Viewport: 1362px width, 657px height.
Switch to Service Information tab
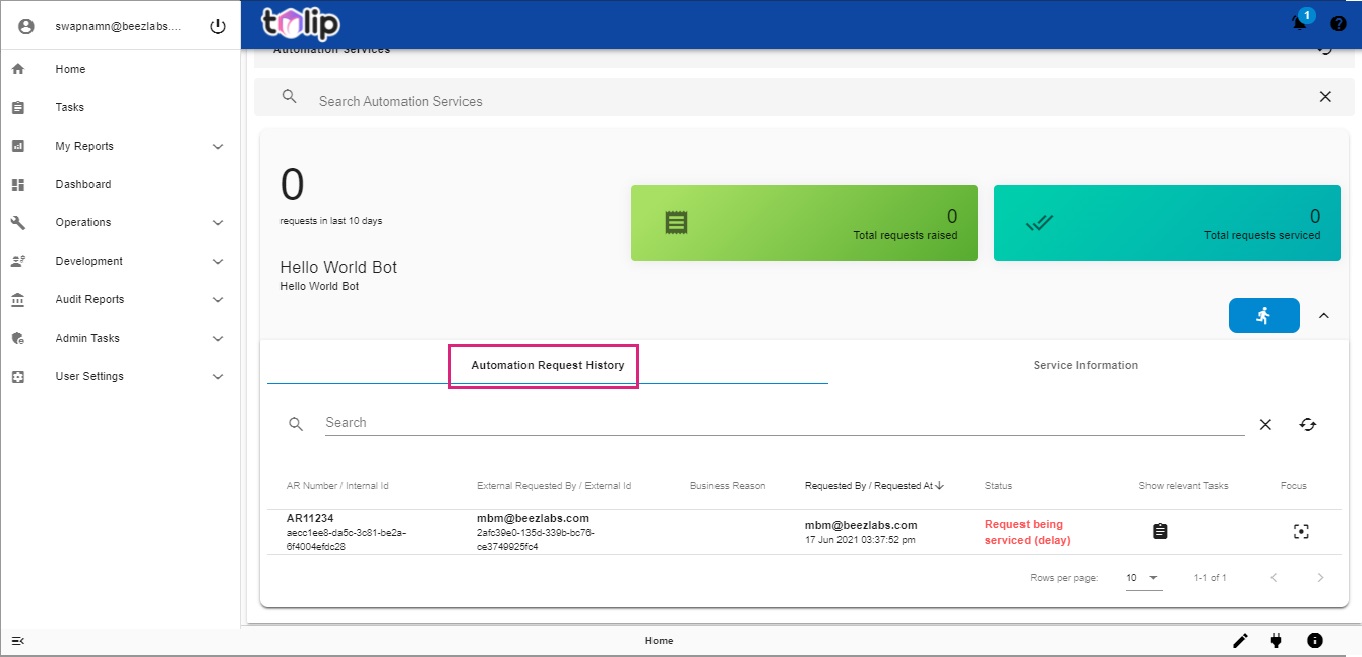point(1085,365)
